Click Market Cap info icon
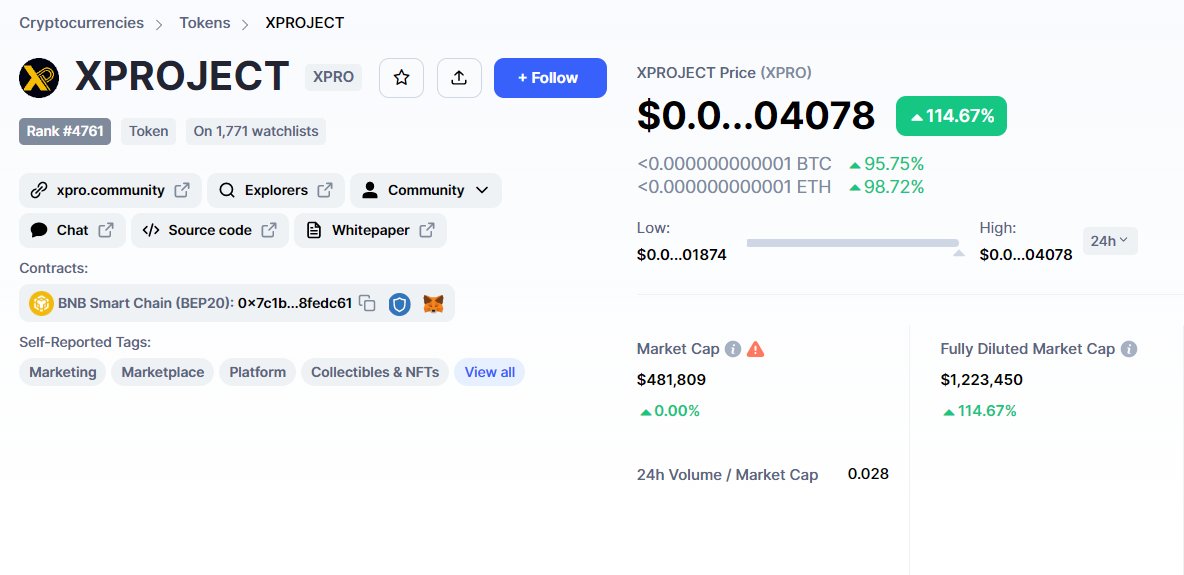 coord(732,349)
